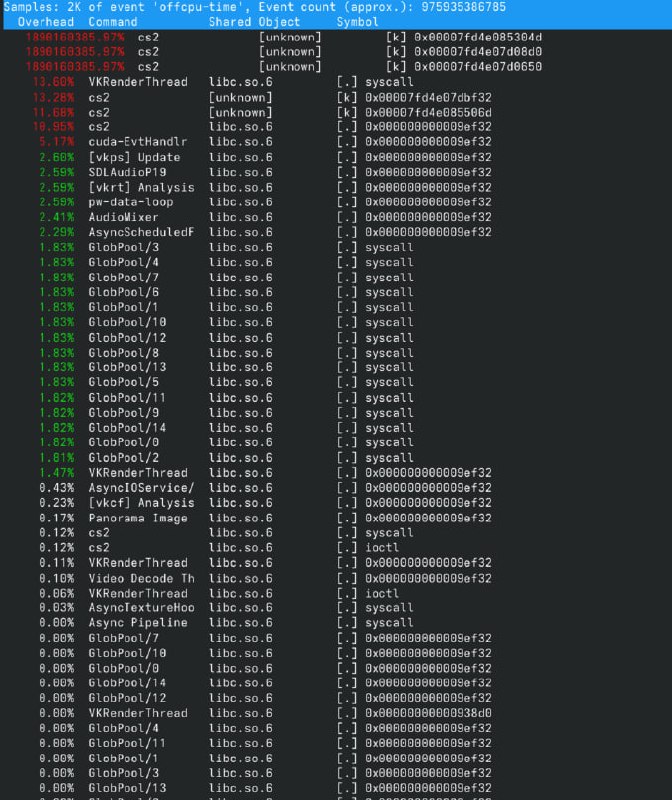Screen dimensions: 672x800
Task: Click the AsyncScheduledF entry
Action: (140, 232)
